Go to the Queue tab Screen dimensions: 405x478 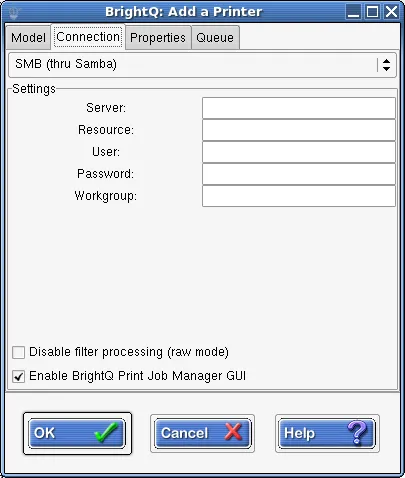tap(215, 37)
